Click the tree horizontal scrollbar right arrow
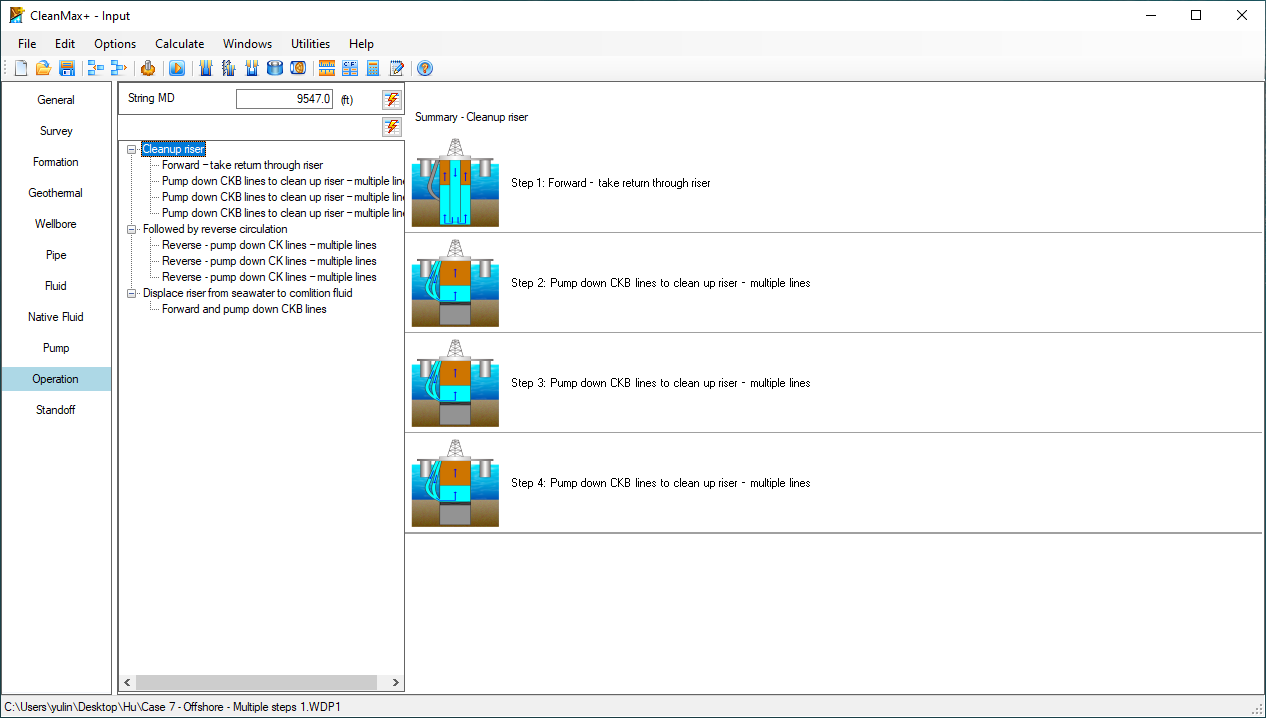This screenshot has width=1266, height=718. [x=396, y=683]
